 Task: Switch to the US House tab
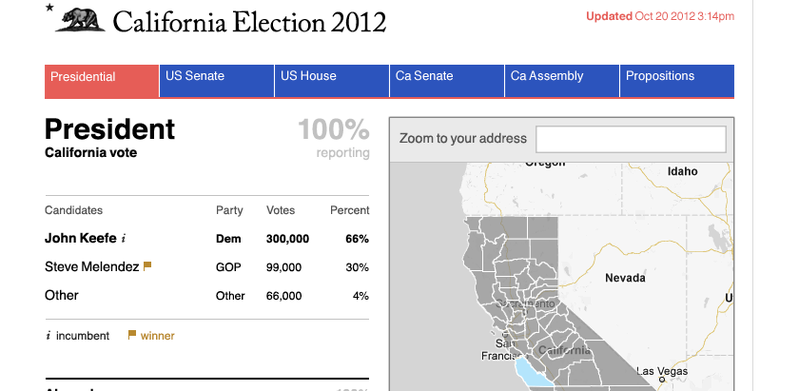(x=332, y=81)
